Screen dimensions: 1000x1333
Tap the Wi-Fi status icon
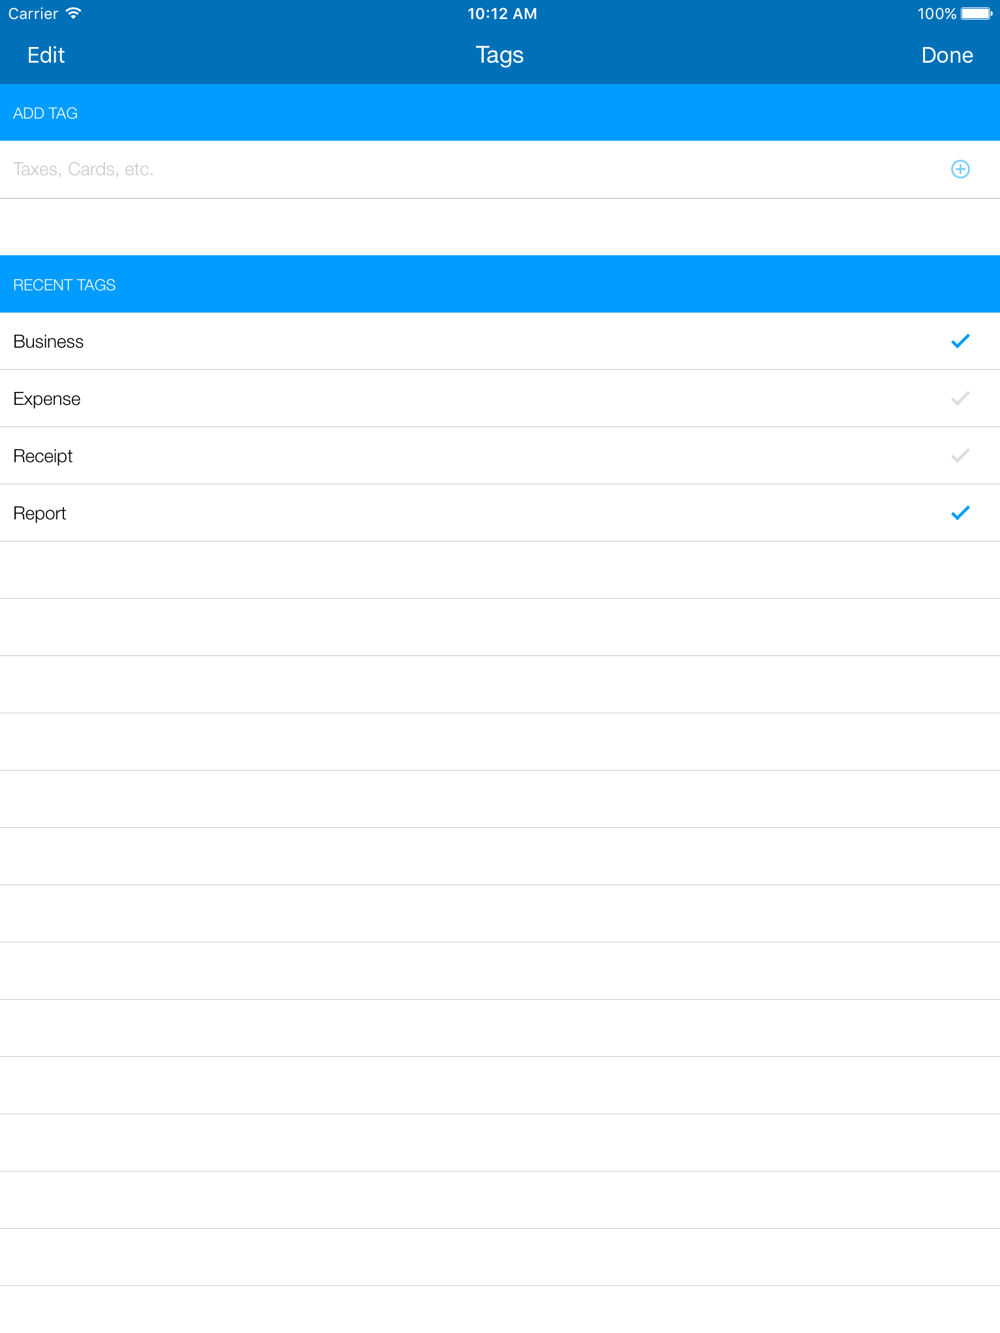[73, 13]
